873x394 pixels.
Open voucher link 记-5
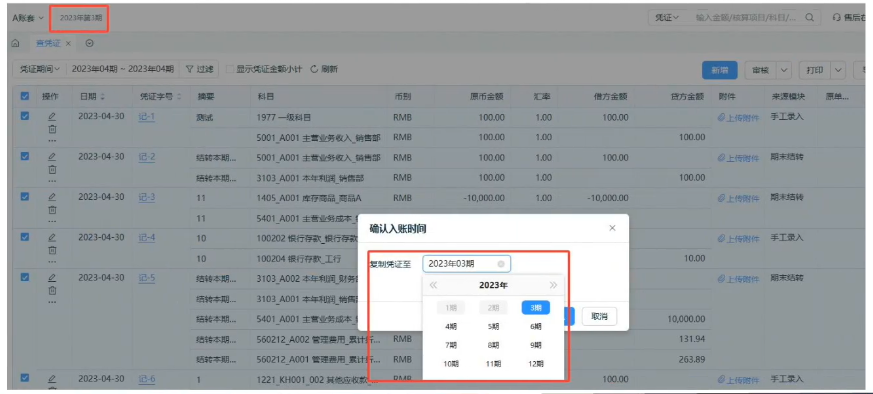[x=146, y=277]
